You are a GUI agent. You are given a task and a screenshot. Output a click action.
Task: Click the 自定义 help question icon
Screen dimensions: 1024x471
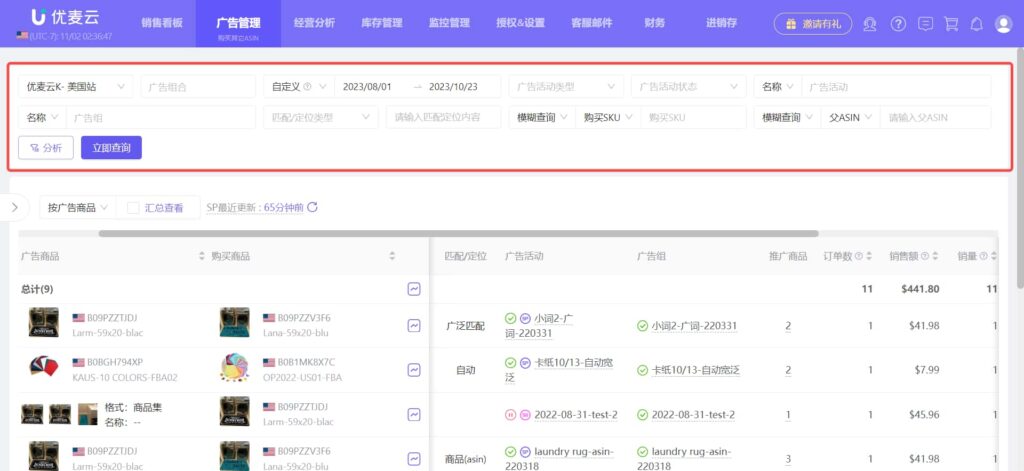tap(308, 86)
